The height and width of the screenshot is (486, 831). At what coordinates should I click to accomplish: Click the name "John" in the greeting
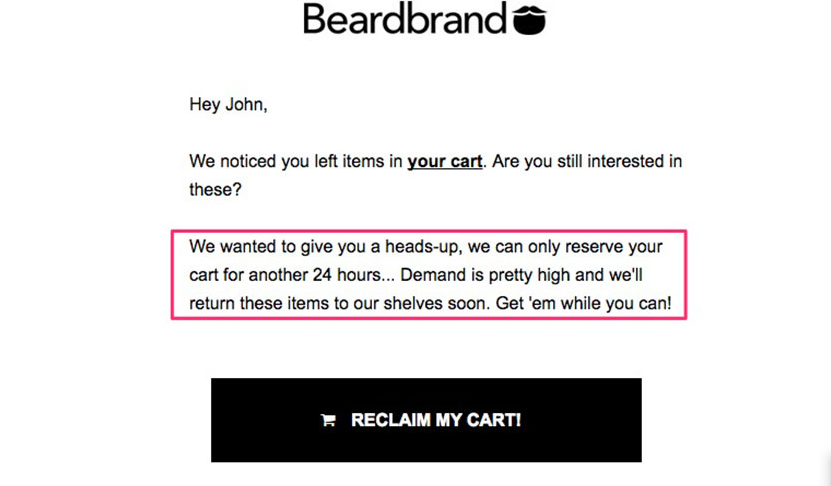tap(244, 104)
